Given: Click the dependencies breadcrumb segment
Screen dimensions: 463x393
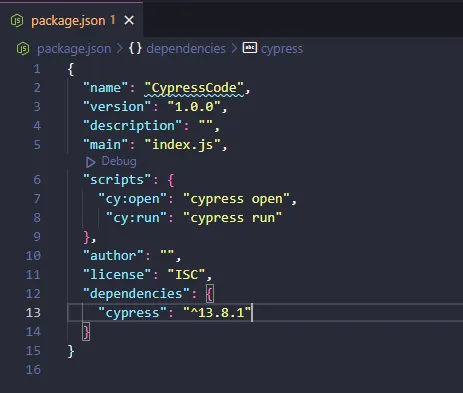Looking at the screenshot, I should [186, 49].
